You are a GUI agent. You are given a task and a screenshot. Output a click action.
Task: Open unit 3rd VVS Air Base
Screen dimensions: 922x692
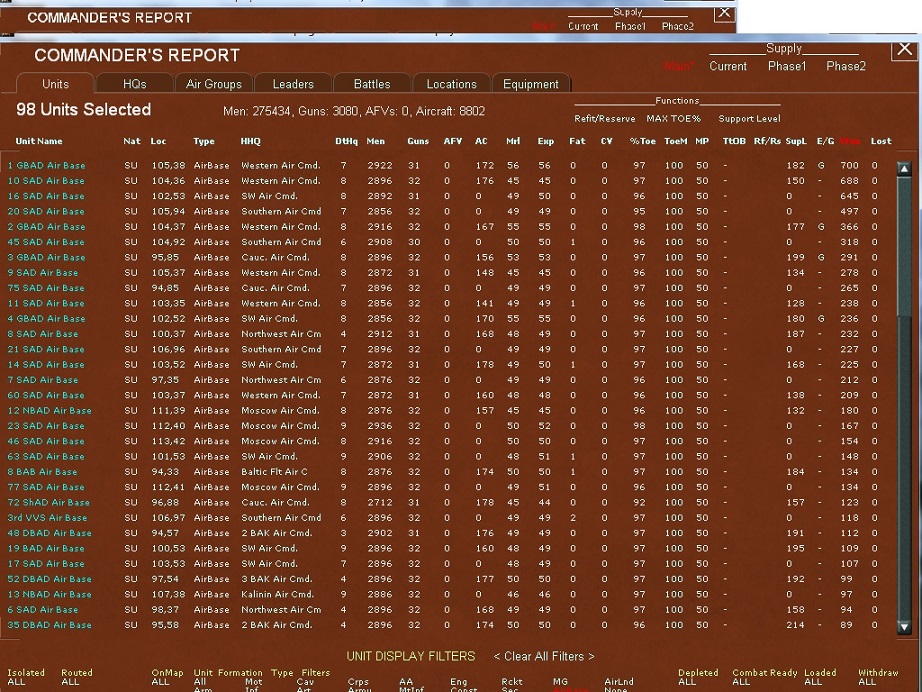tap(47, 517)
